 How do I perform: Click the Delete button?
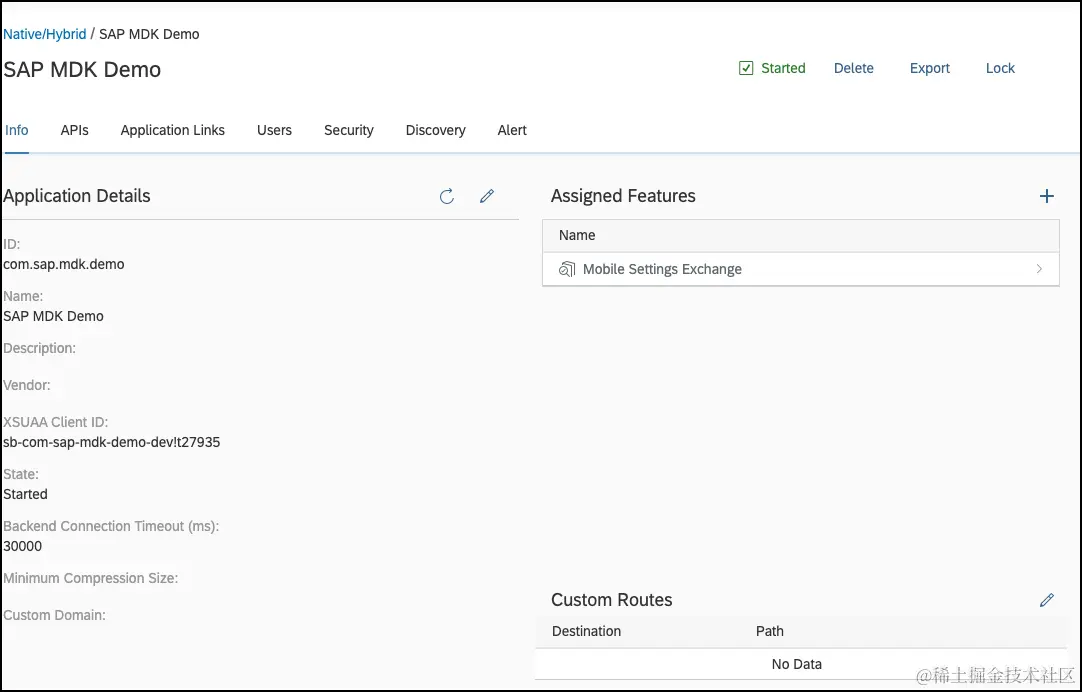pyautogui.click(x=854, y=68)
